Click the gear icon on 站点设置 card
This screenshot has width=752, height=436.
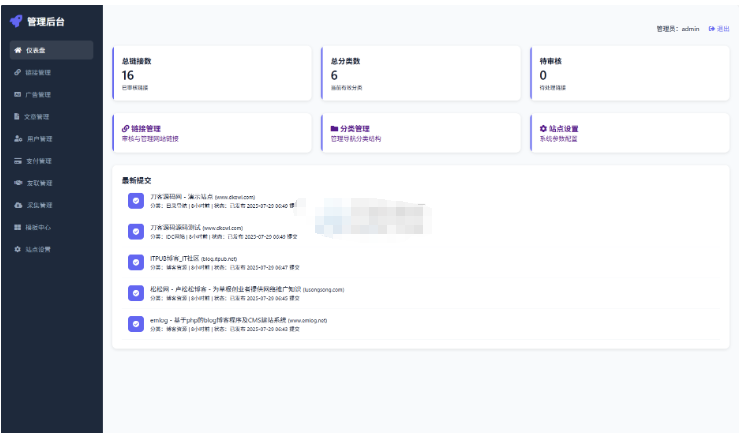coord(543,129)
